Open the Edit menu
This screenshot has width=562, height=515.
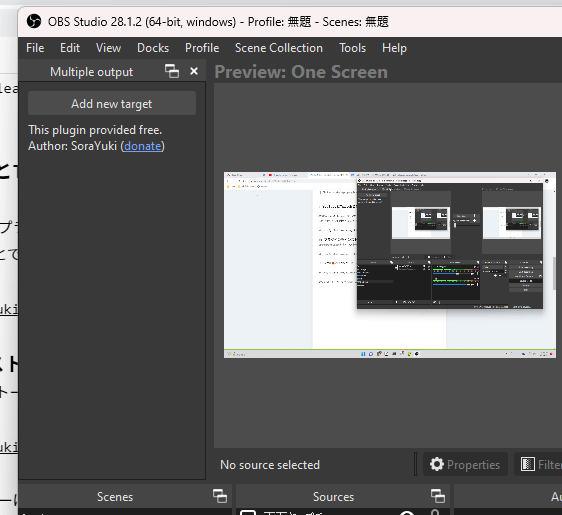click(70, 48)
